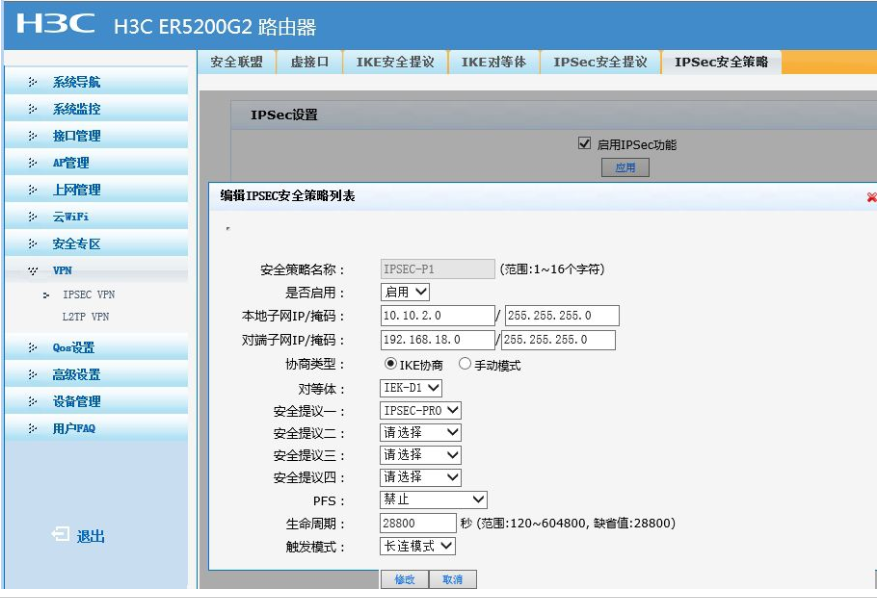Switch to the IPSec安全策略 tab
Image resolution: width=877 pixels, height=598 pixels.
pyautogui.click(x=722, y=62)
